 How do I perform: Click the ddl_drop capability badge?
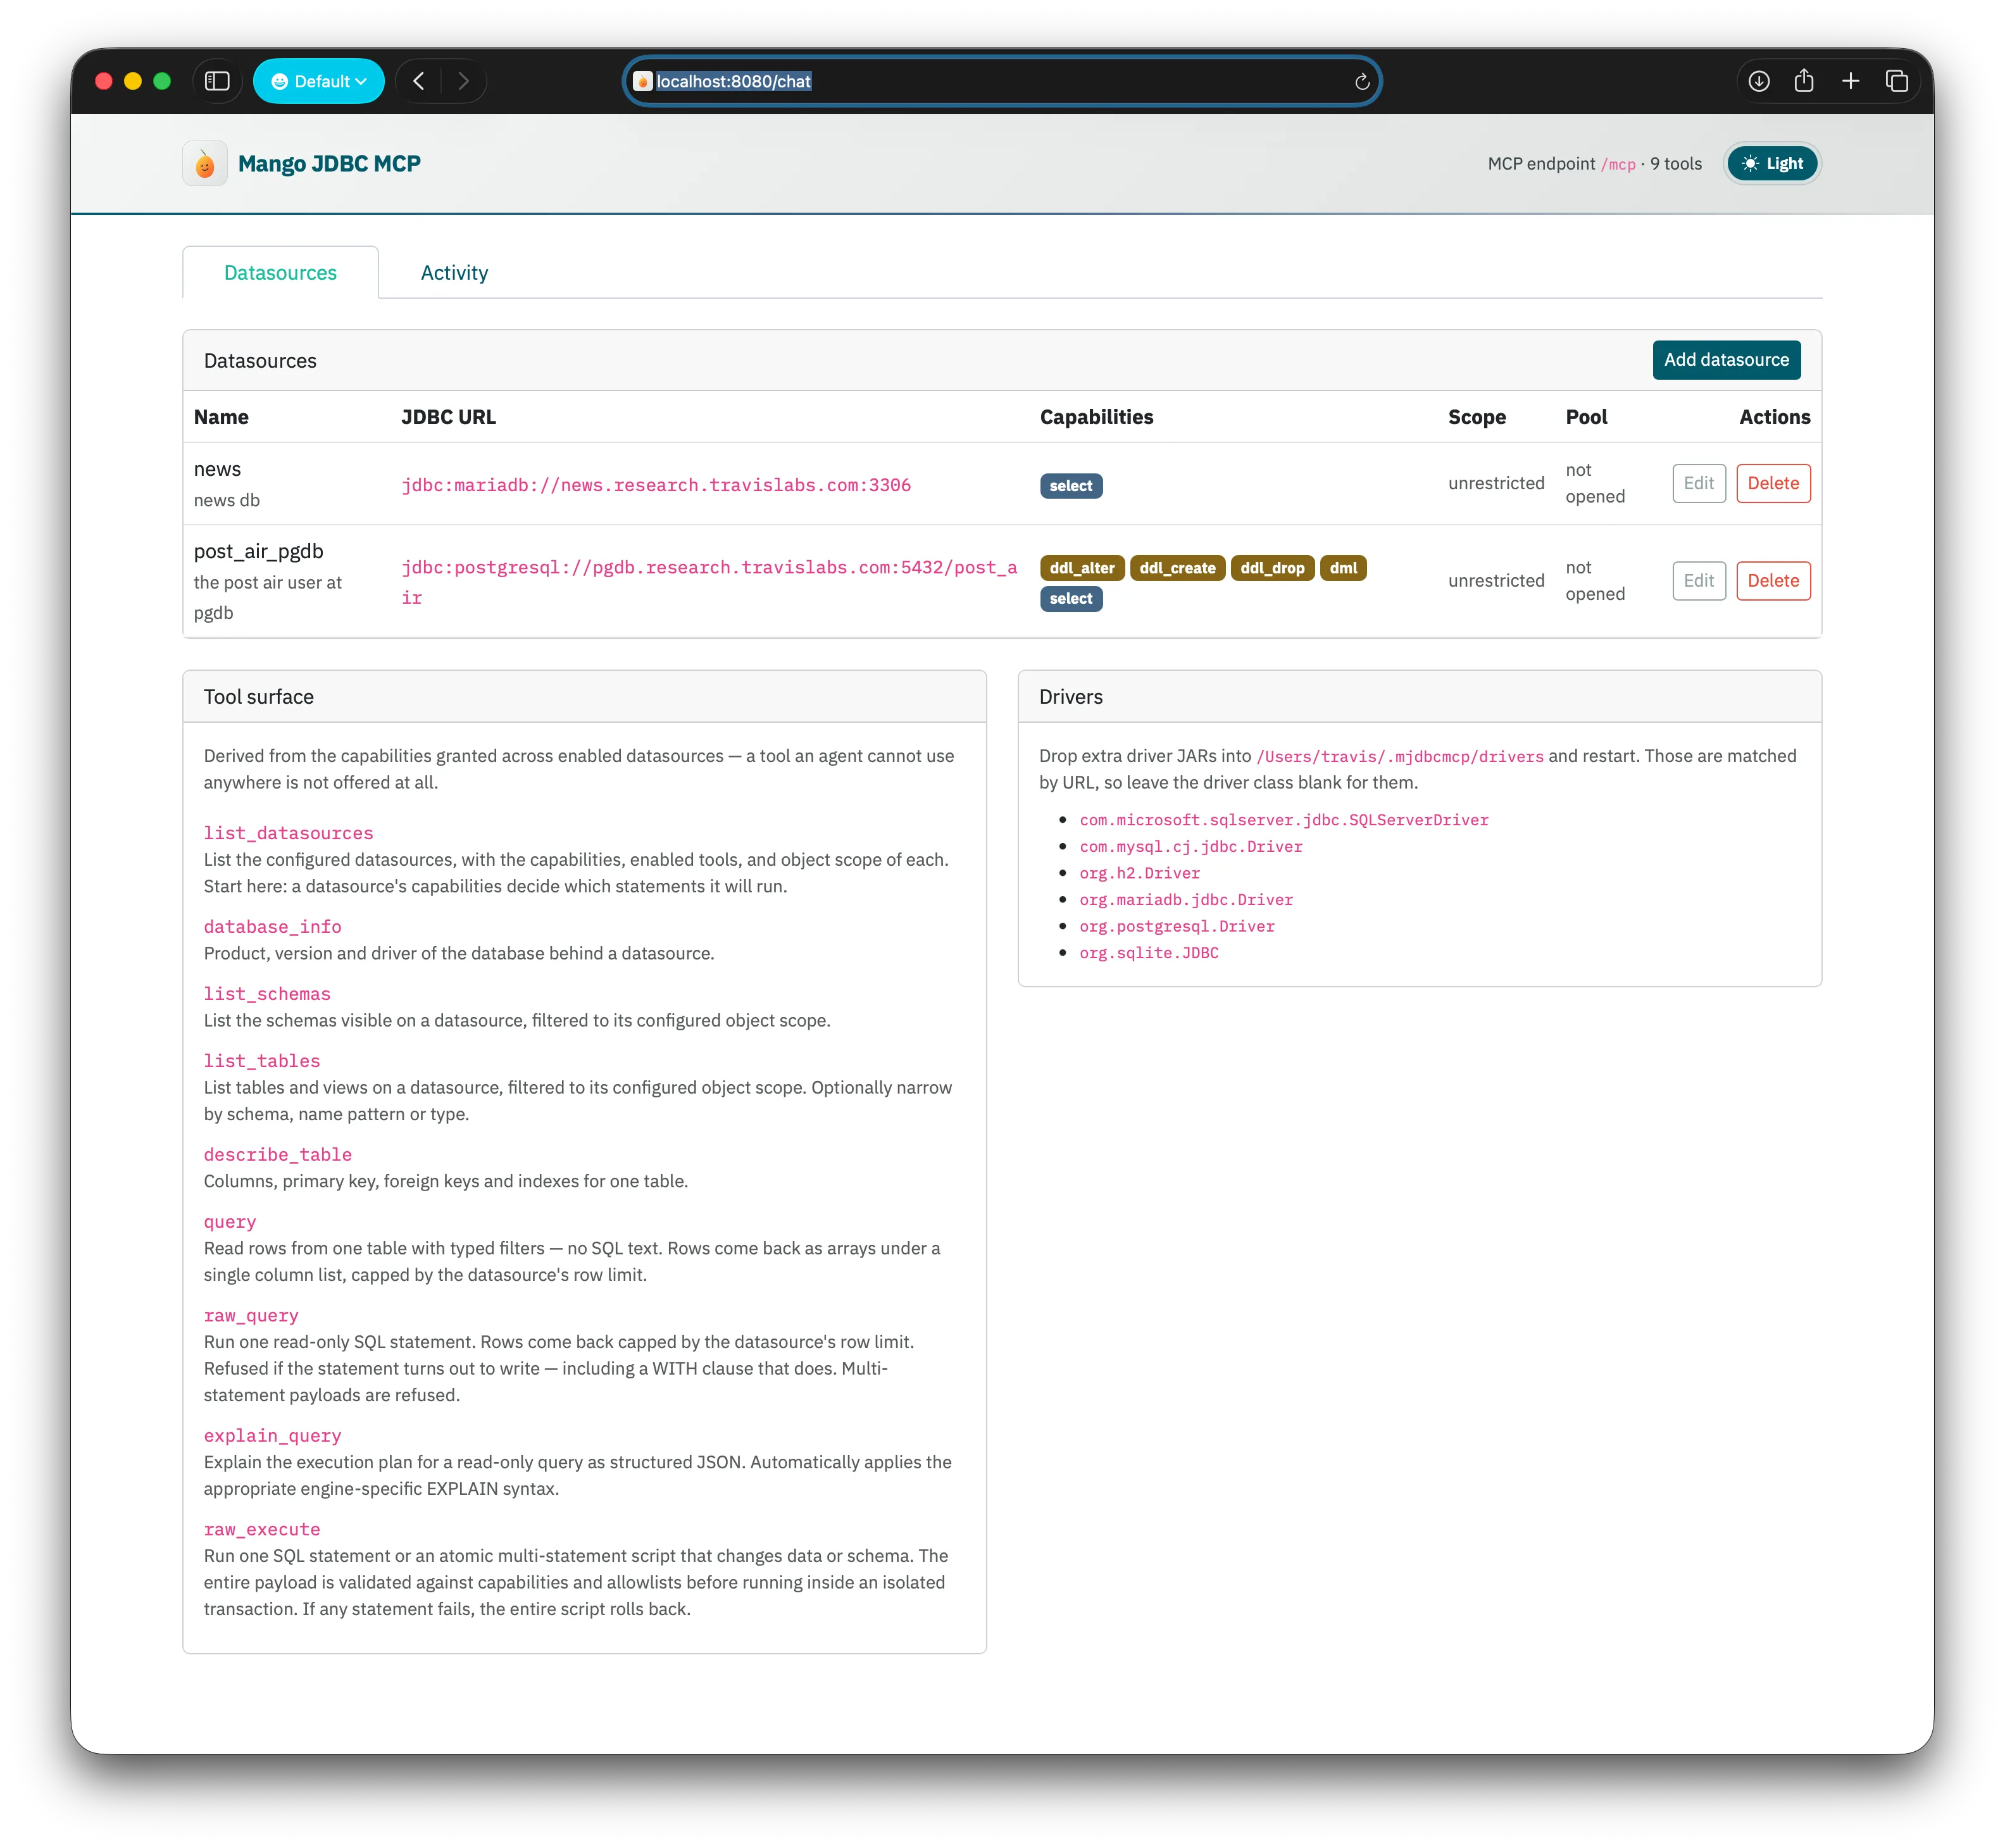point(1272,568)
